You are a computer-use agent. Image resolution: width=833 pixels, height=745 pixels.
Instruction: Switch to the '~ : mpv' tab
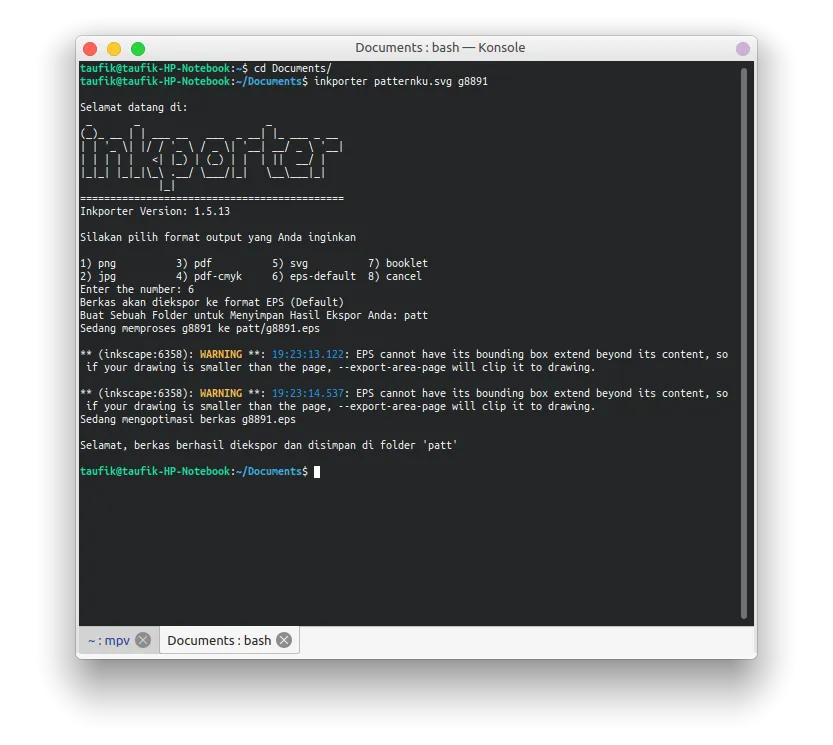coord(109,640)
